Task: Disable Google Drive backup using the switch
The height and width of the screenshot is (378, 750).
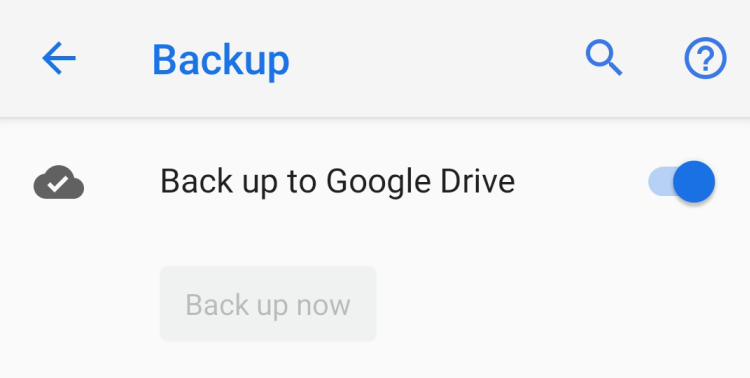Action: click(682, 182)
